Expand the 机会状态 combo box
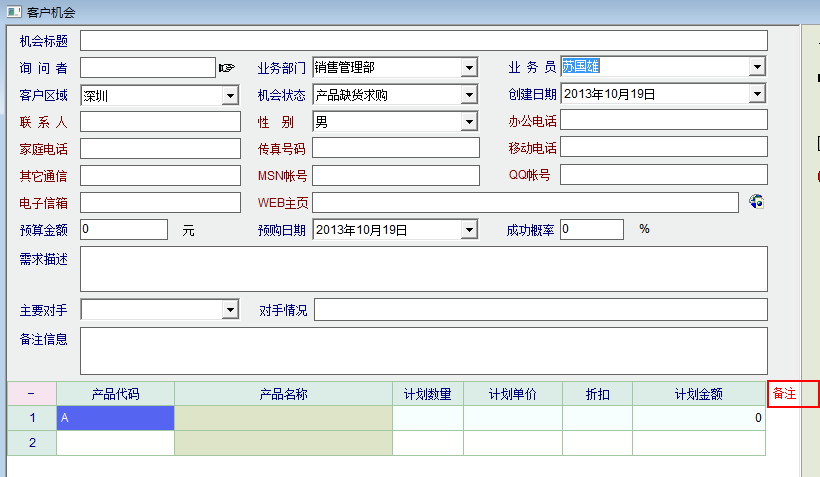820x477 pixels. coord(469,95)
